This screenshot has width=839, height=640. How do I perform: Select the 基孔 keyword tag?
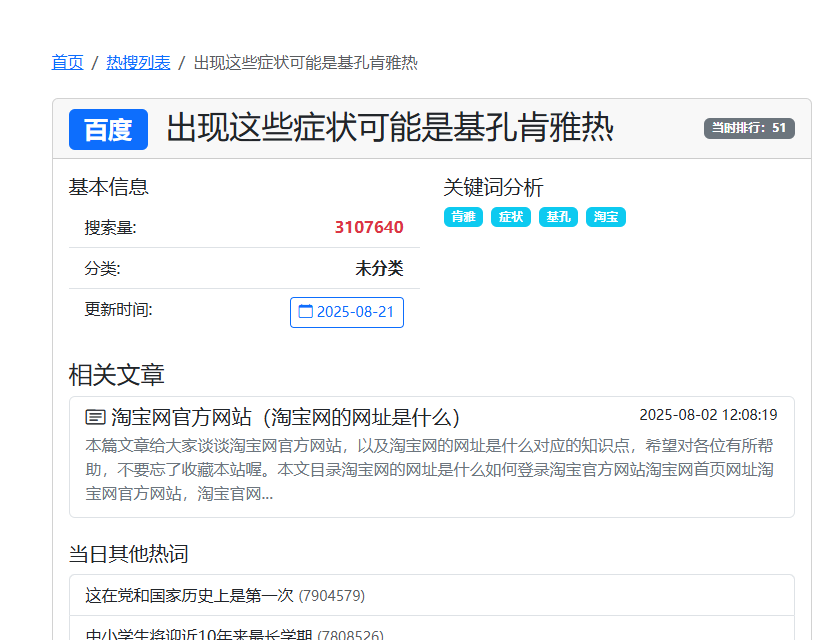click(558, 216)
